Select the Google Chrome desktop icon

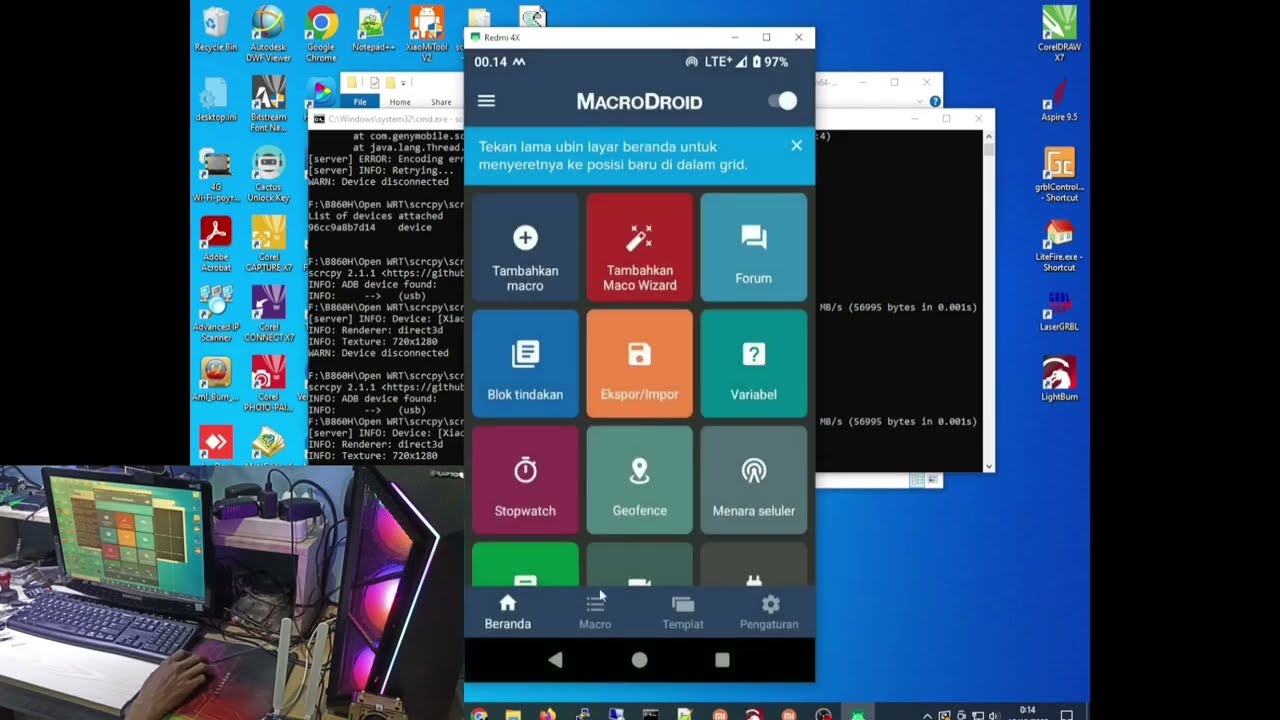321,34
